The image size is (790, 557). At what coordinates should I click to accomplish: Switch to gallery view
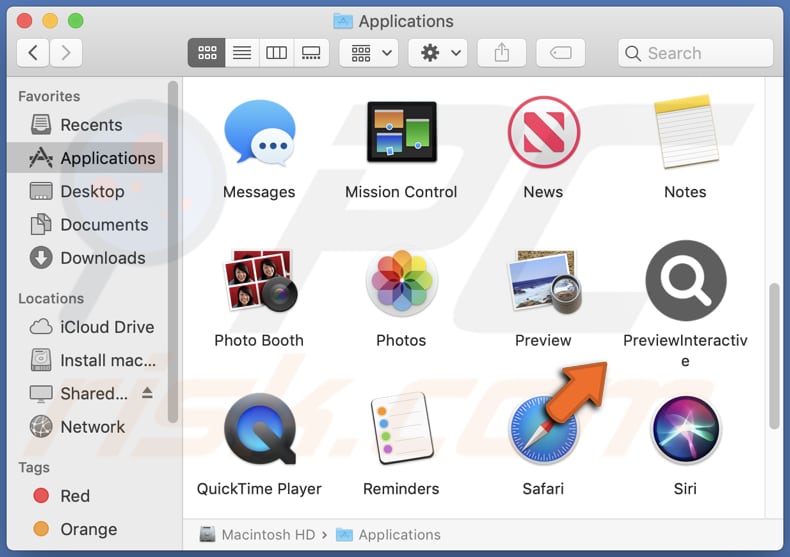(311, 52)
